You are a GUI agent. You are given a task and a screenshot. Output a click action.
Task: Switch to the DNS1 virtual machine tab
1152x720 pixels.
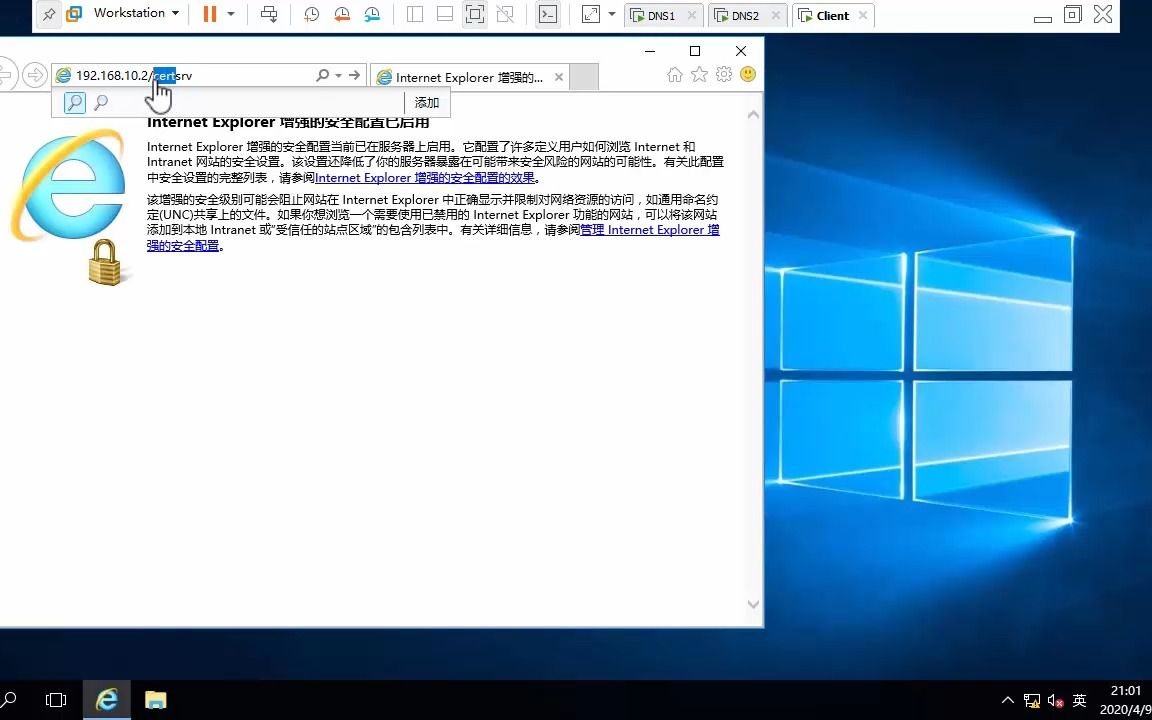[x=659, y=15]
